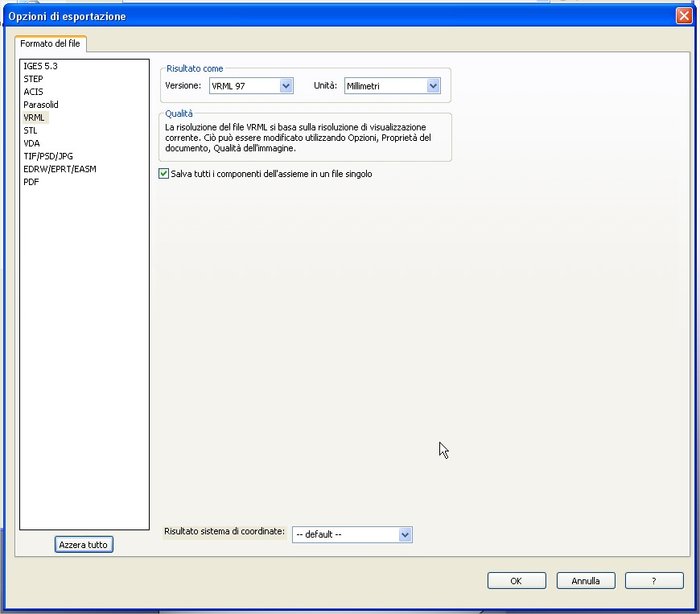Close the Opzioni di esportazione dialog
This screenshot has height=614, width=700.
(684, 16)
